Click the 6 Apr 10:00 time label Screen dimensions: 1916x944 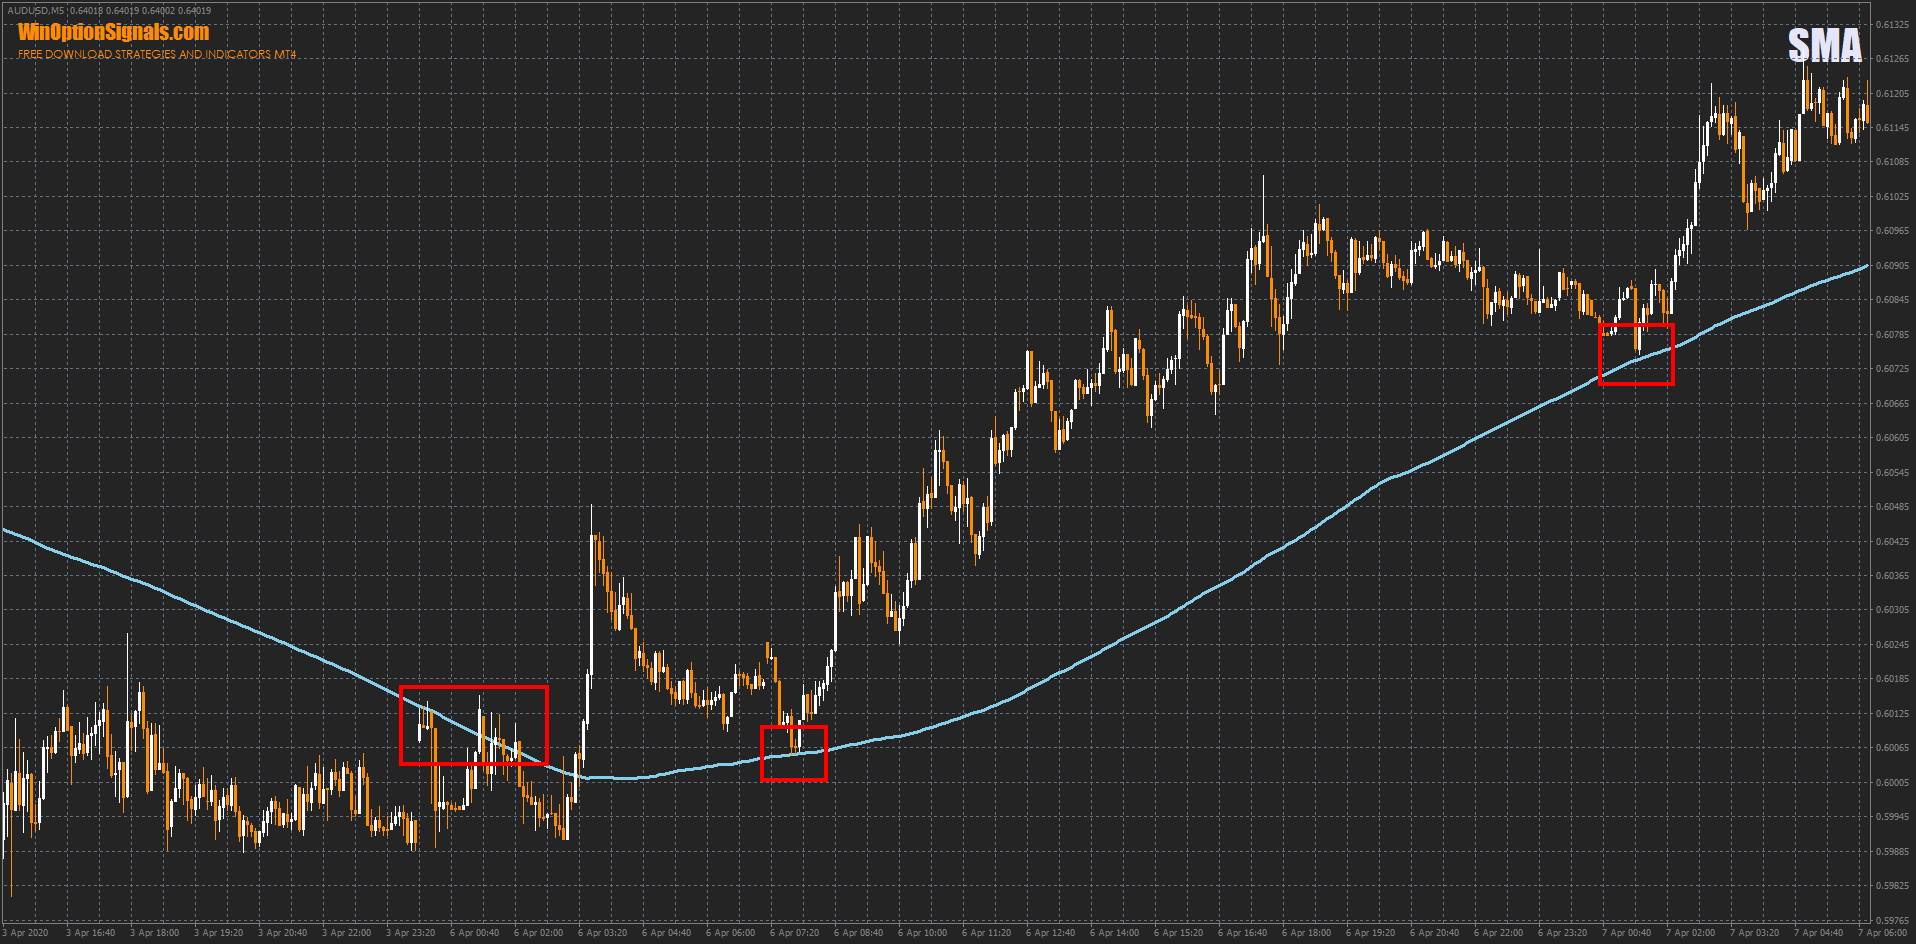[x=923, y=934]
